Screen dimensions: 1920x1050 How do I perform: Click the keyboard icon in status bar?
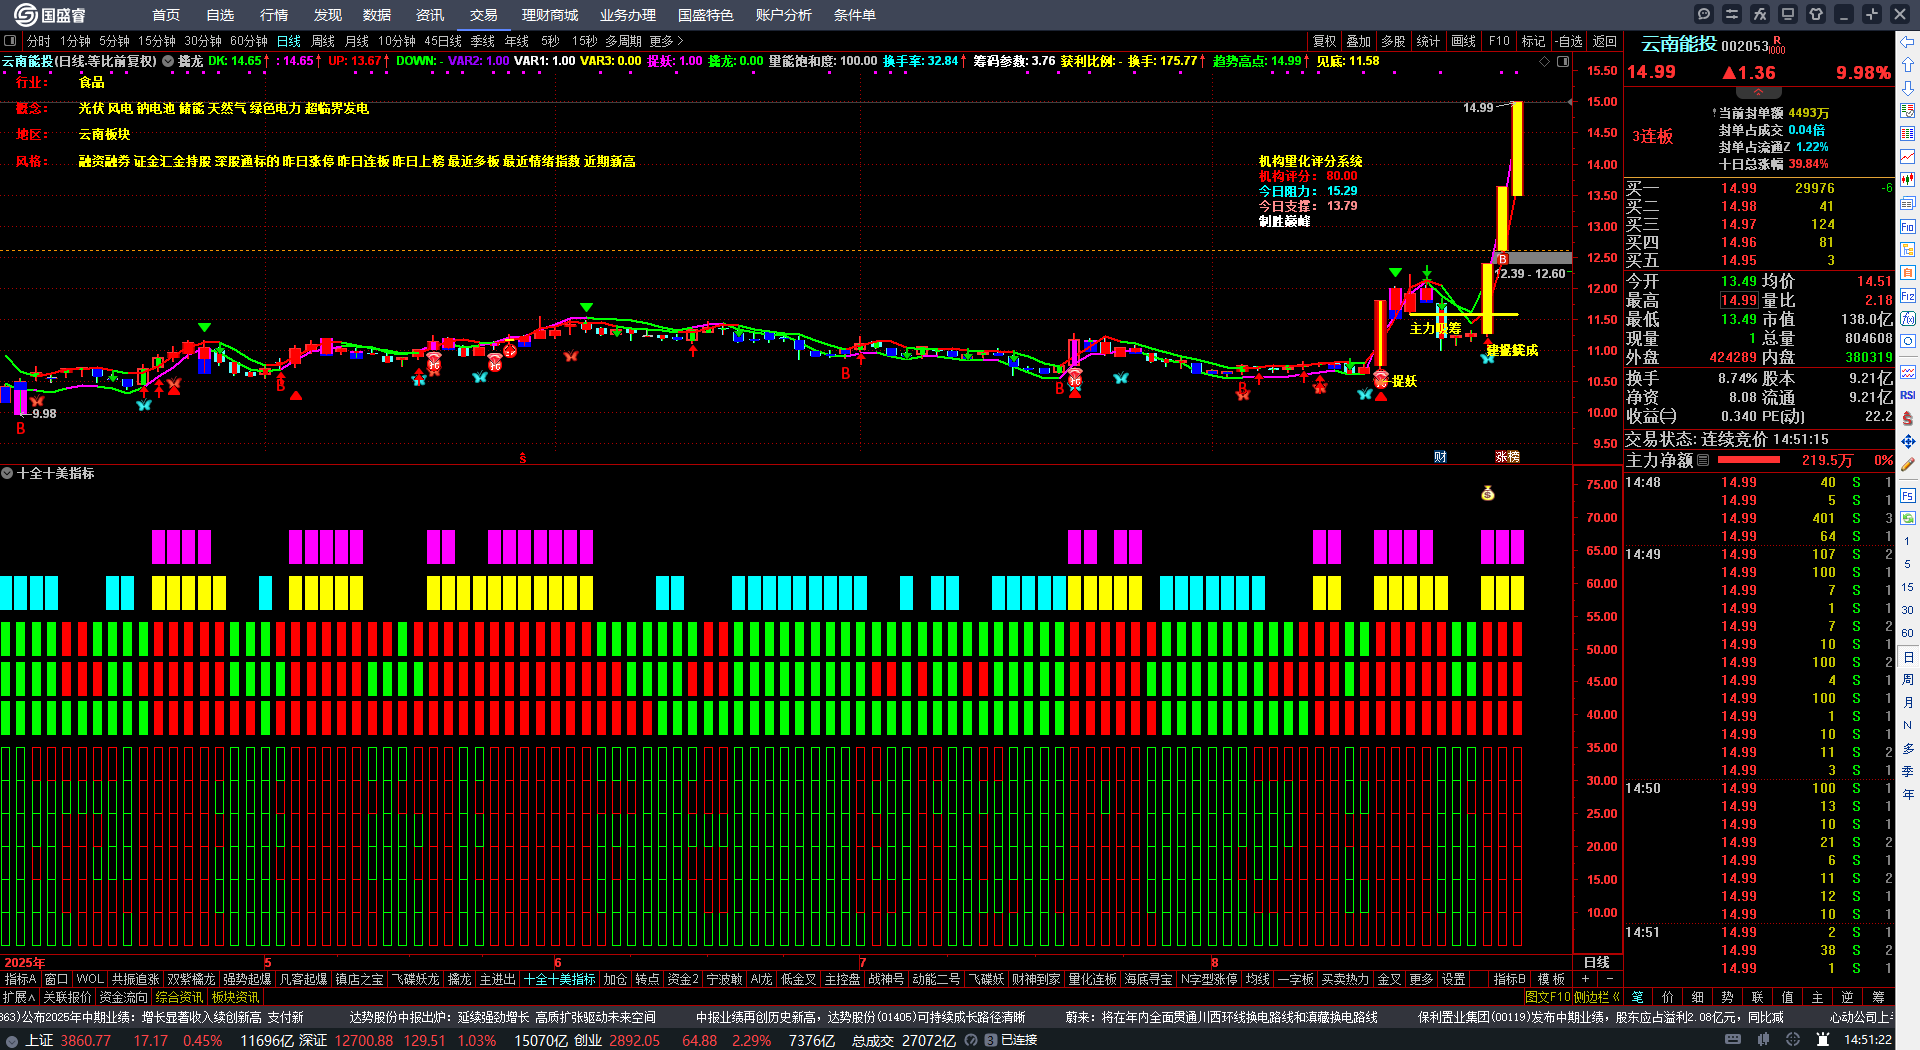(1733, 1040)
